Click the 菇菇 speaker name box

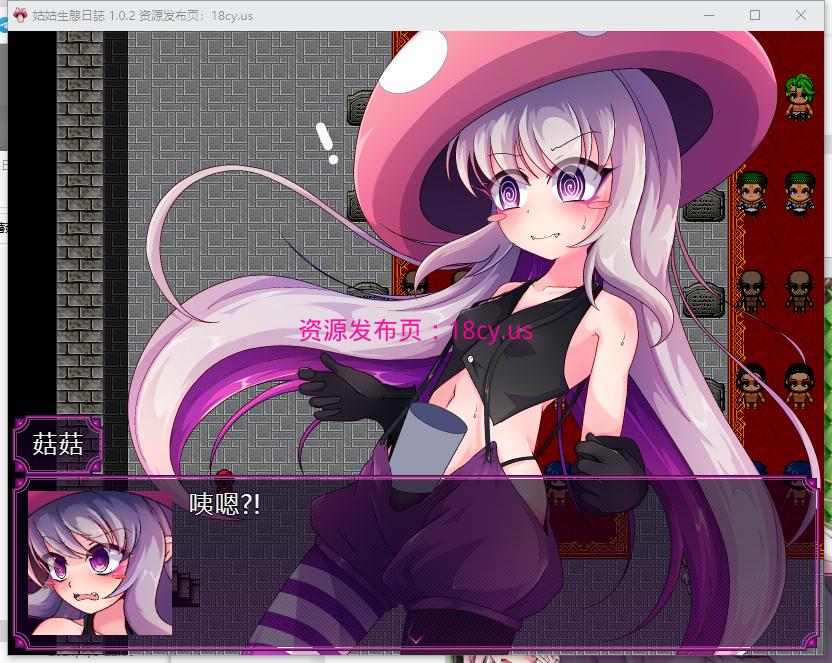point(58,444)
